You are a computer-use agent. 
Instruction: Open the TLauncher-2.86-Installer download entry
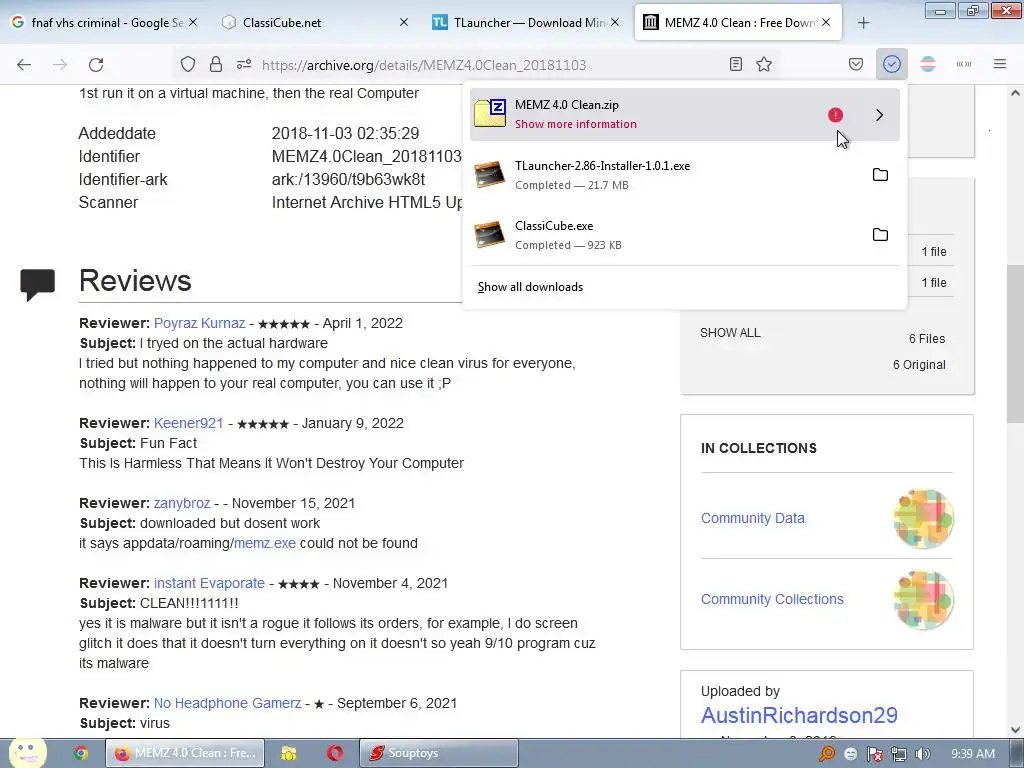click(x=666, y=174)
